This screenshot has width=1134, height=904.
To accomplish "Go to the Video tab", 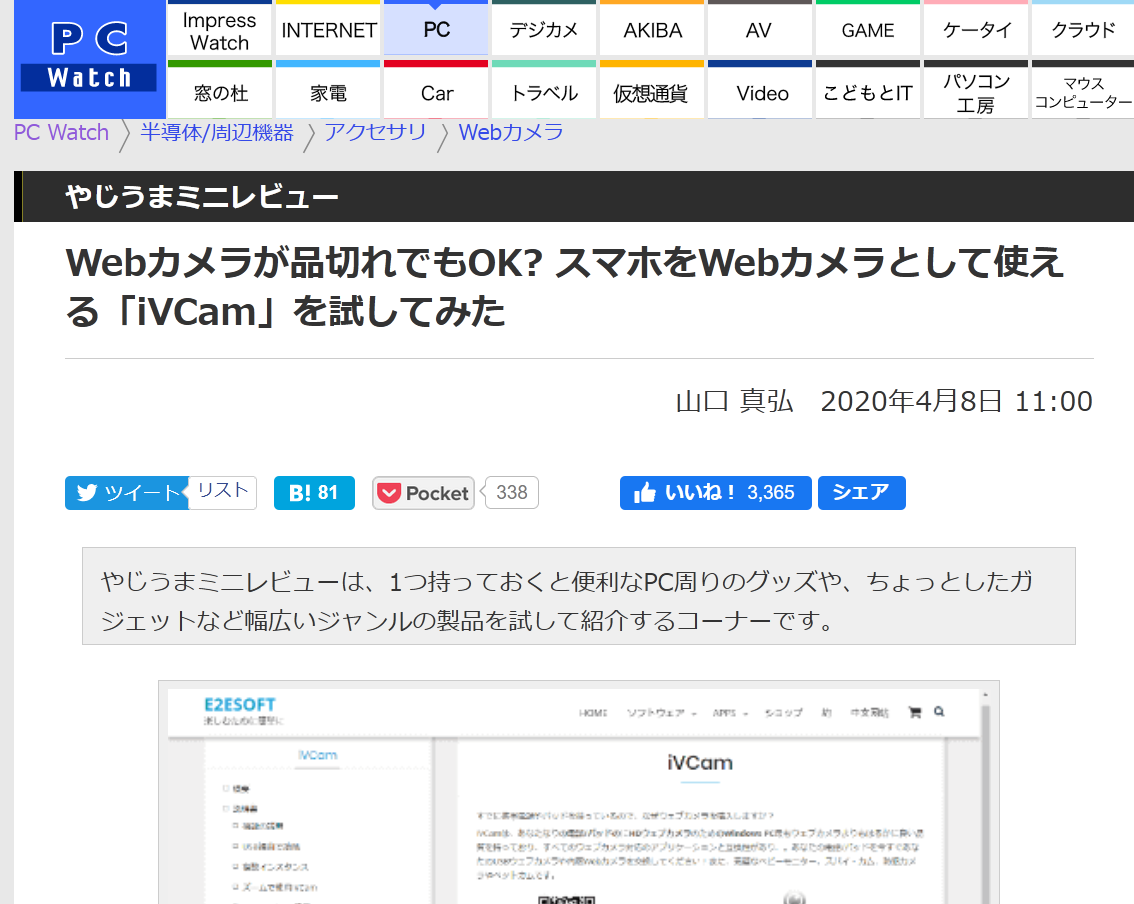I will point(759,90).
